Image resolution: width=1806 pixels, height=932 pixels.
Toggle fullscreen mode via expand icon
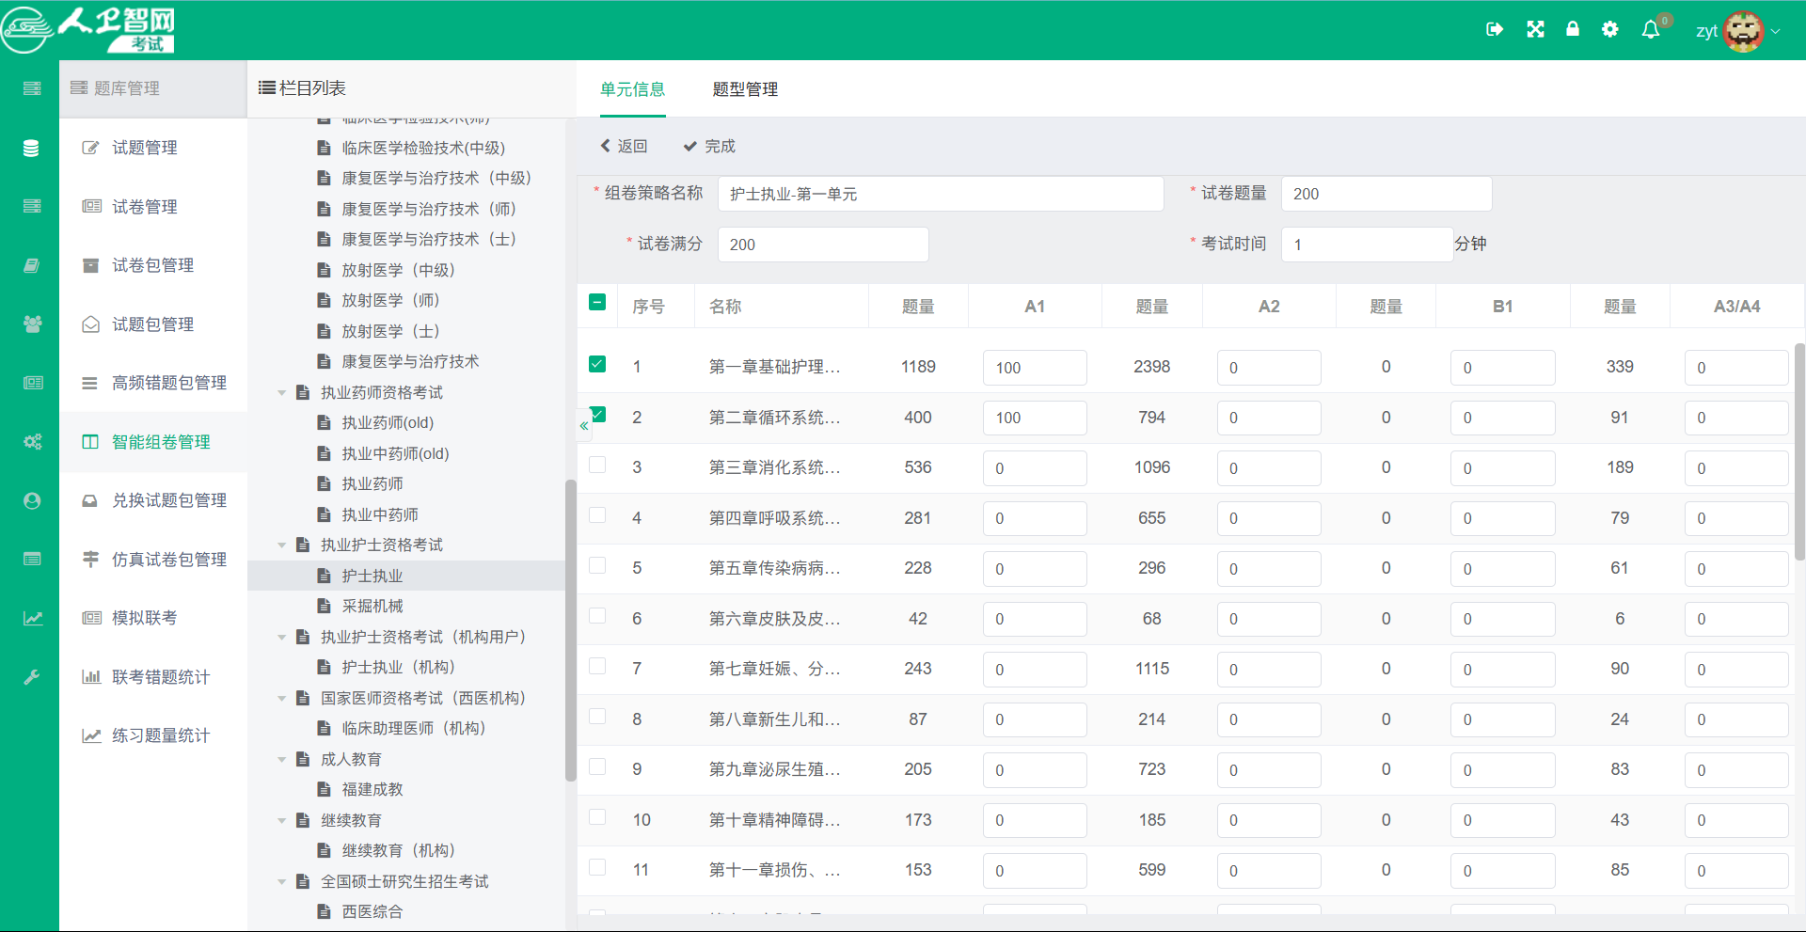(x=1533, y=29)
